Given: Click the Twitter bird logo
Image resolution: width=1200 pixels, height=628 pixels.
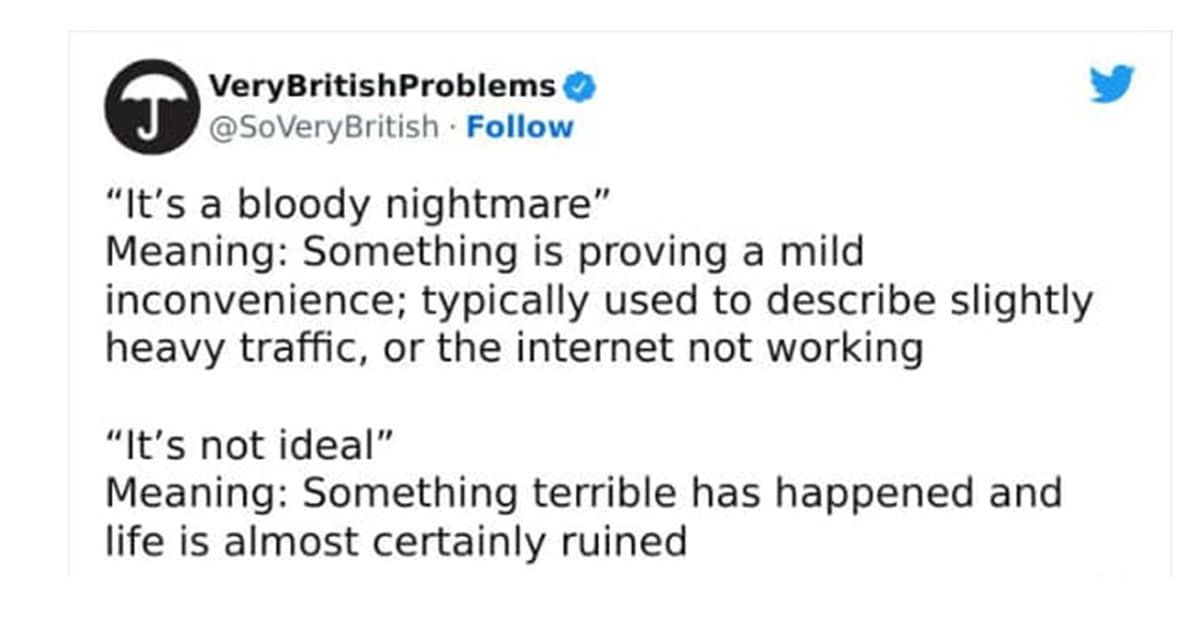Looking at the screenshot, I should pyautogui.click(x=1112, y=84).
